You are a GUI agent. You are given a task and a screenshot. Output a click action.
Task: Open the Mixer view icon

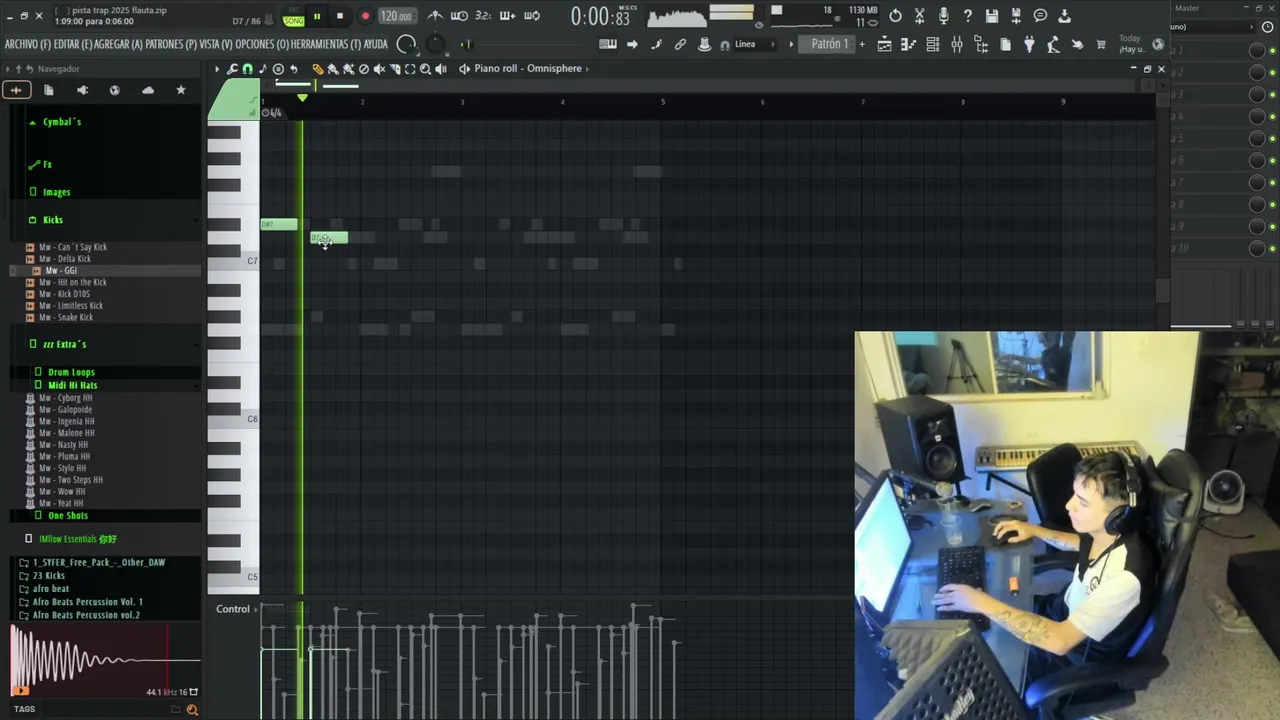click(957, 44)
